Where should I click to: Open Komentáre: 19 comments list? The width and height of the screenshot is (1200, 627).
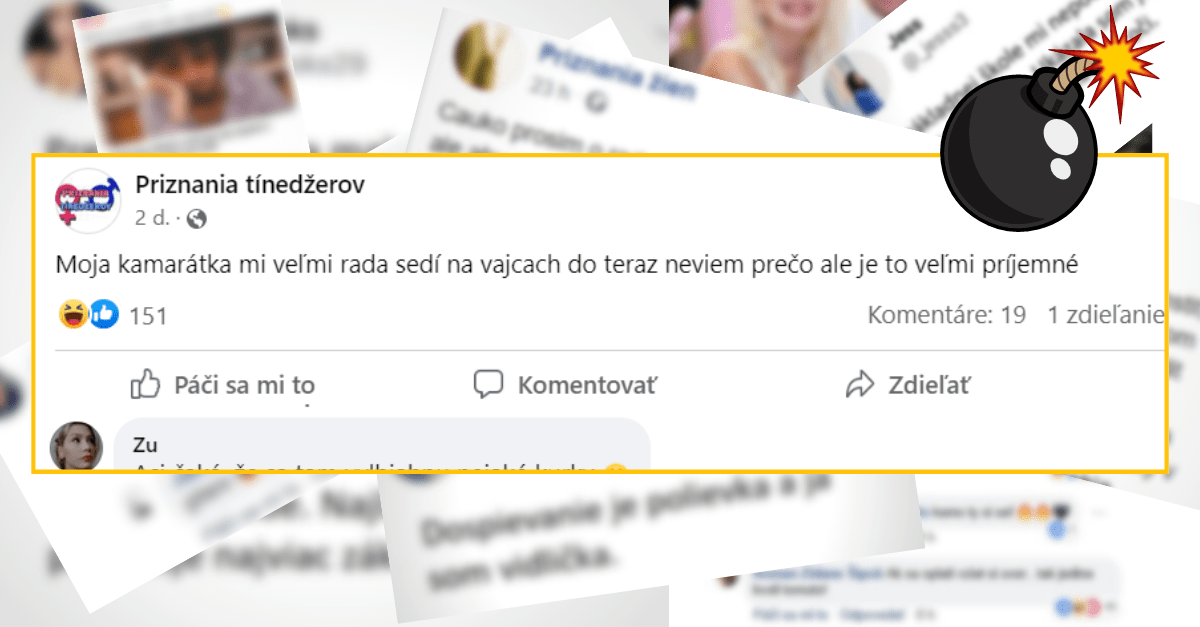[x=946, y=315]
